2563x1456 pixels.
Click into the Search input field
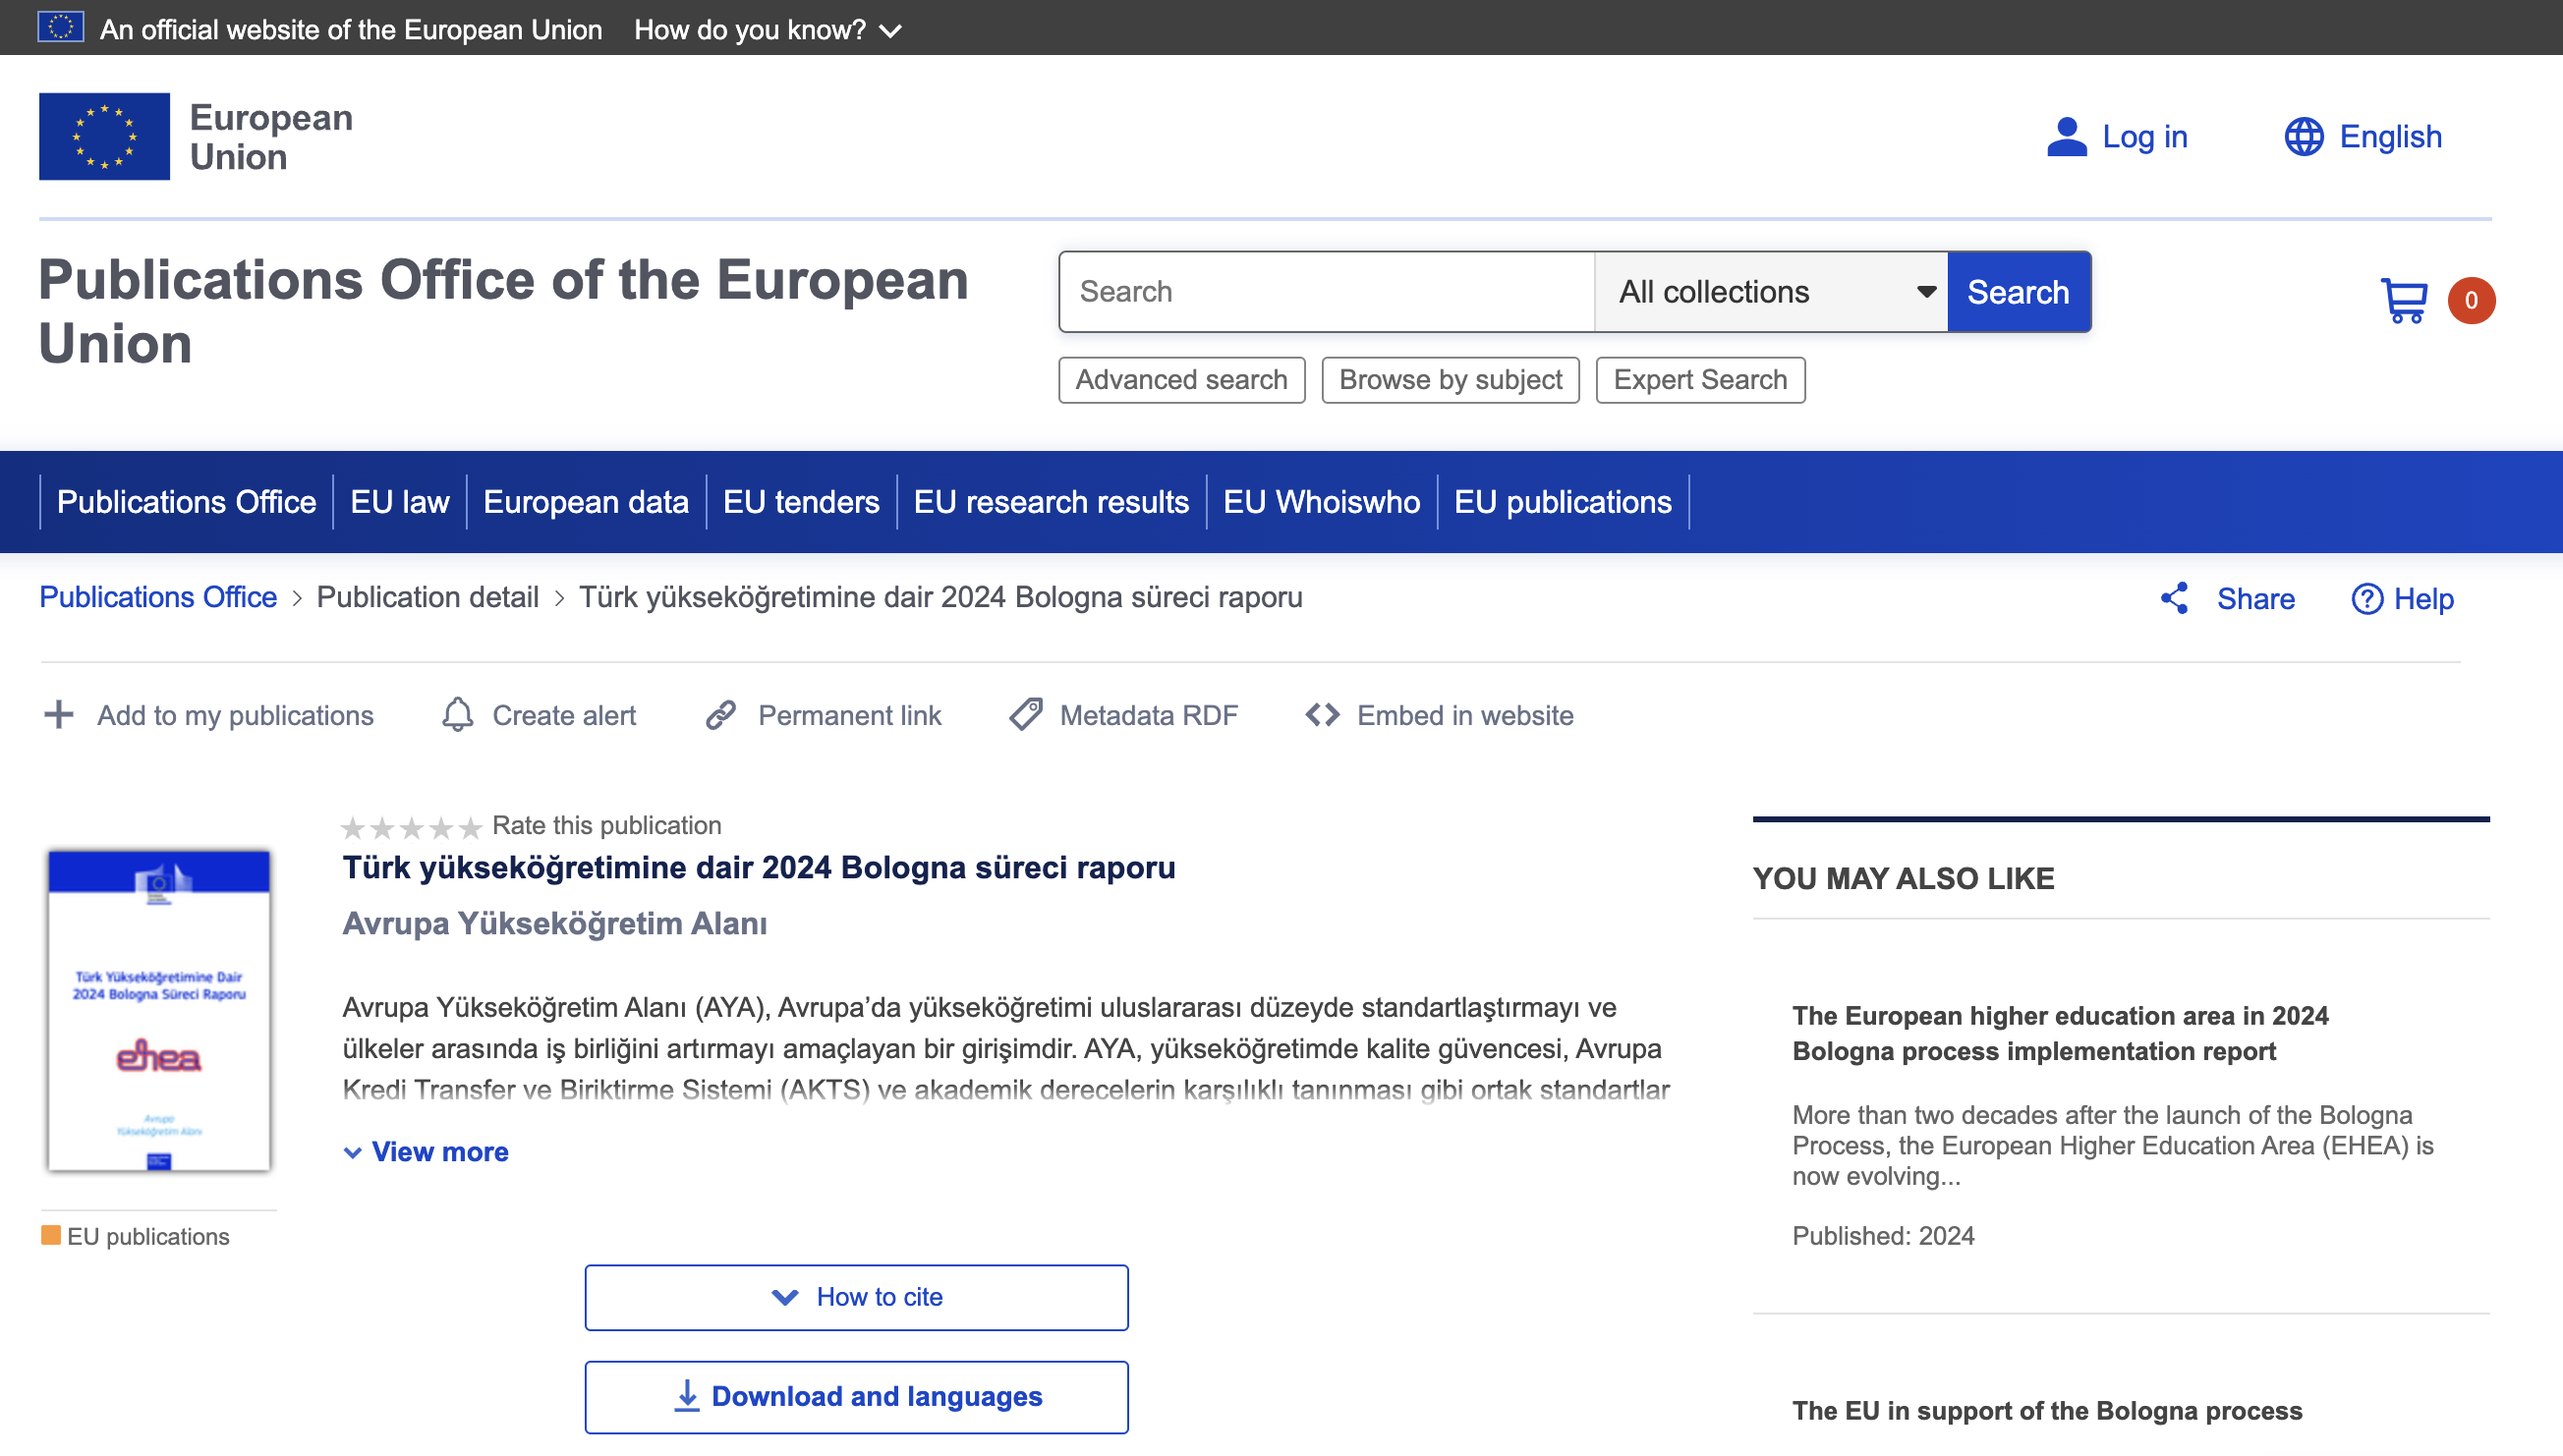tap(1326, 292)
